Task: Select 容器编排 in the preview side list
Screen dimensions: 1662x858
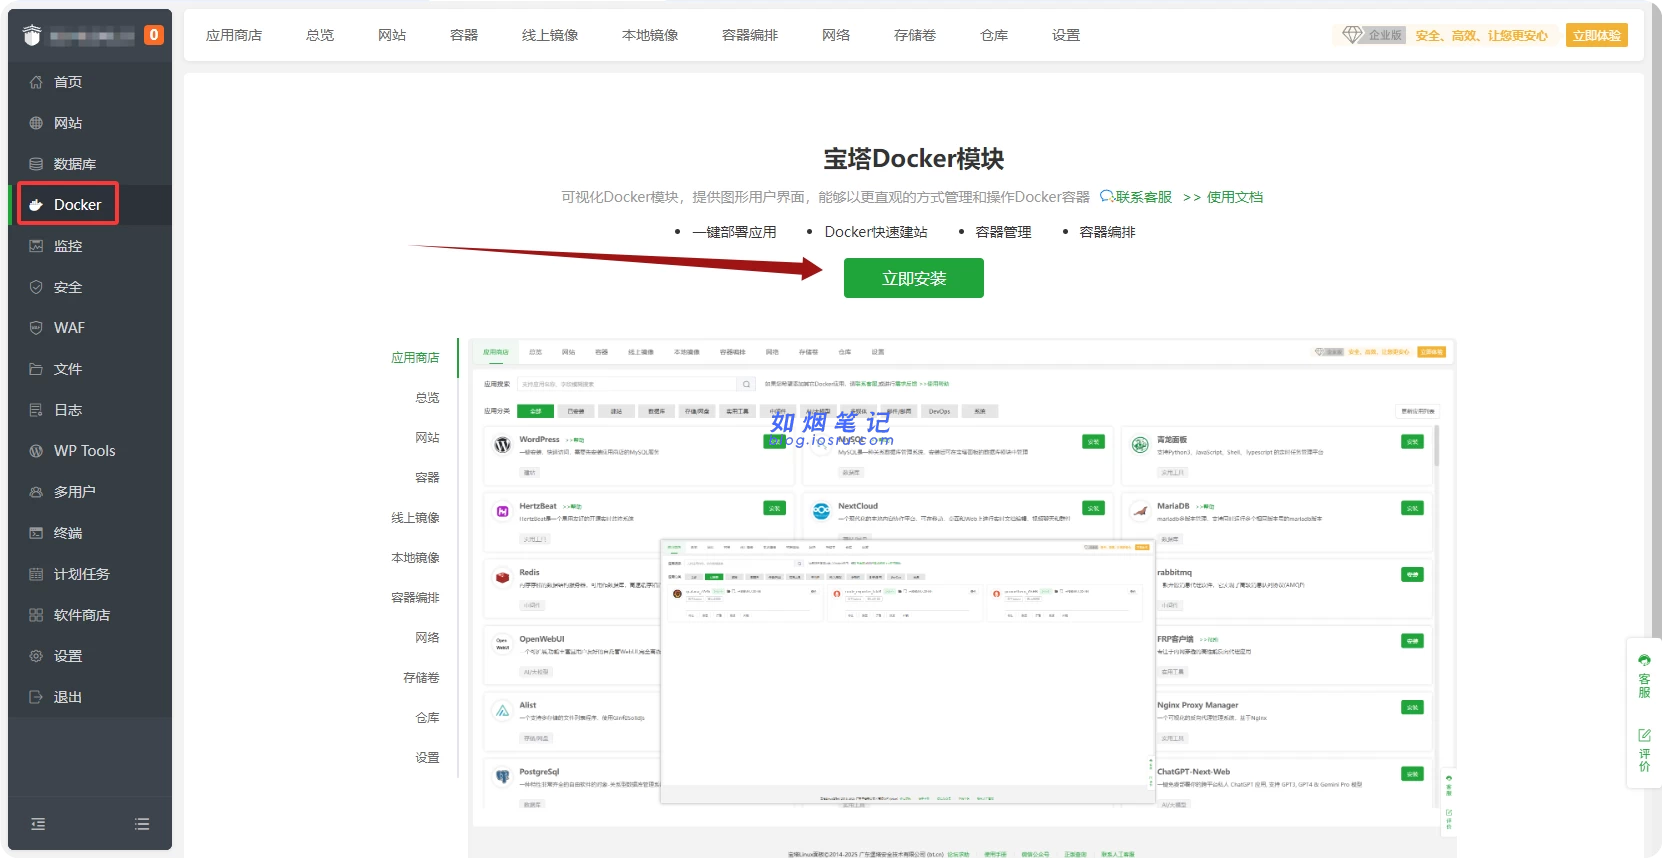Action: point(415,598)
